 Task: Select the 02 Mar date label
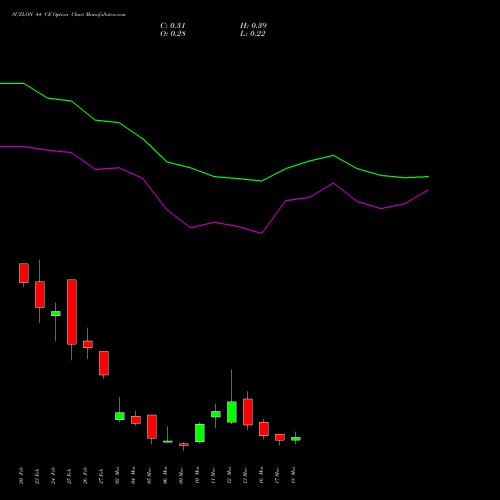[x=118, y=476]
